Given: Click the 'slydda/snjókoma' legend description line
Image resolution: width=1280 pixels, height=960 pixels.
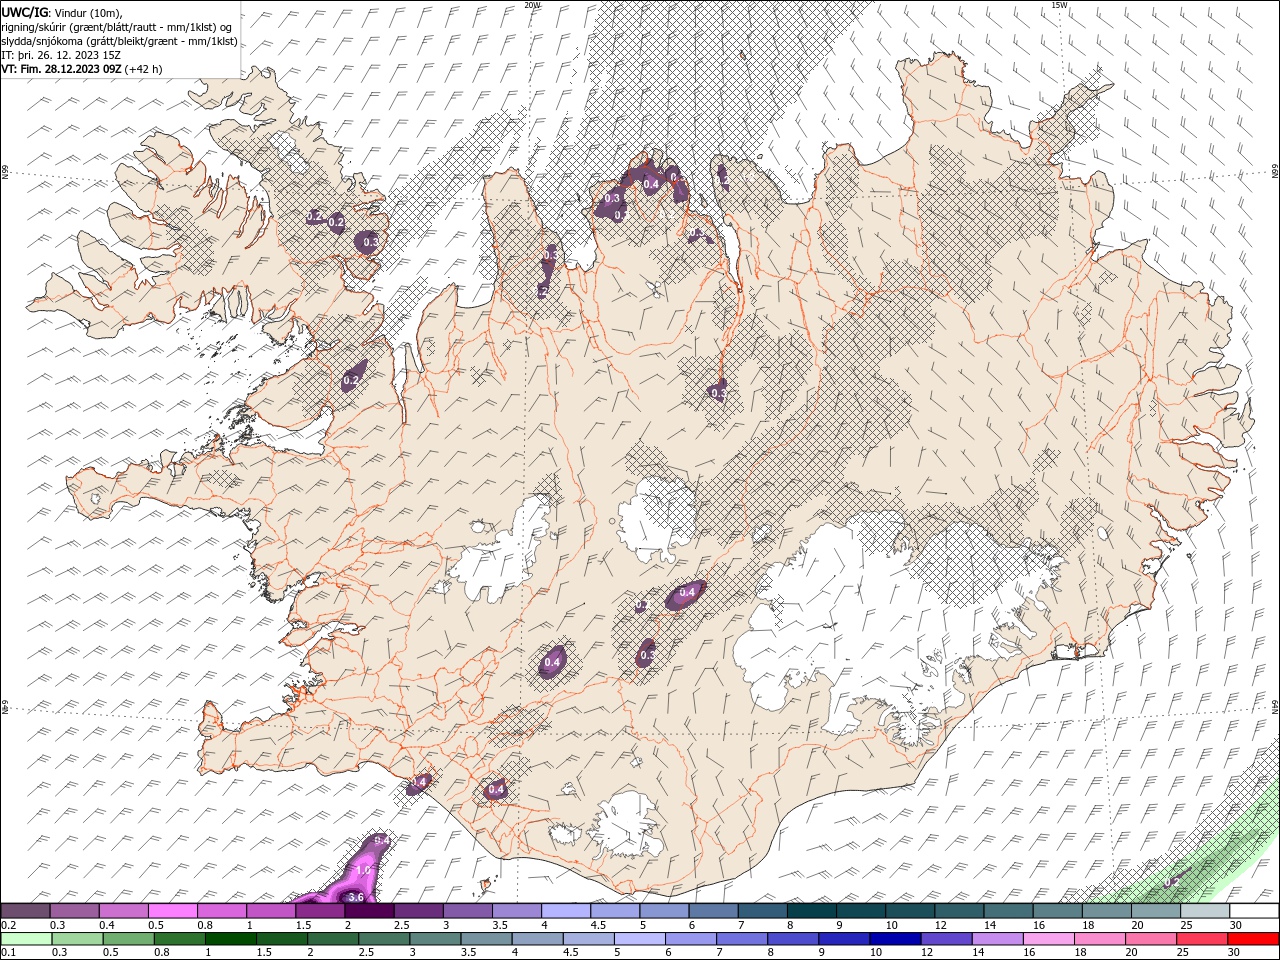Looking at the screenshot, I should (x=120, y=41).
